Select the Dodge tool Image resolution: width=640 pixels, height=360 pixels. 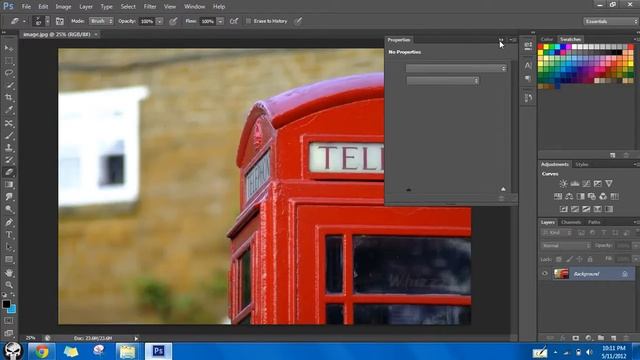click(x=9, y=209)
